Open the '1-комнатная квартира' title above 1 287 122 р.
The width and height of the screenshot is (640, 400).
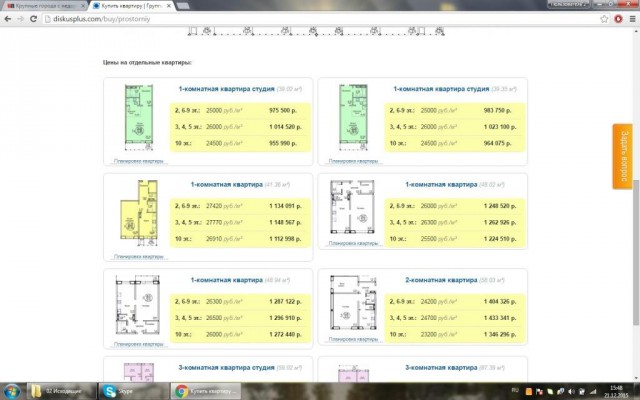pyautogui.click(x=227, y=280)
